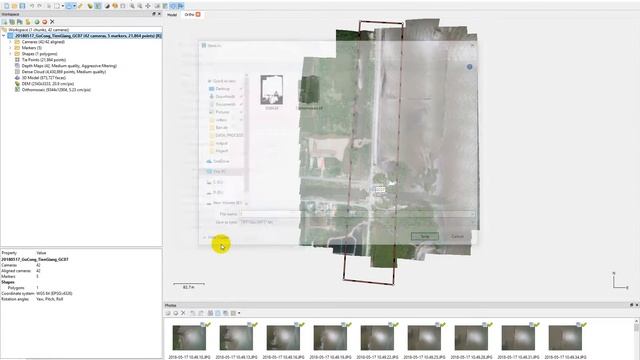Select the Rectangle Selection tool
Viewport: 640px width, 360px height.
[56, 6]
